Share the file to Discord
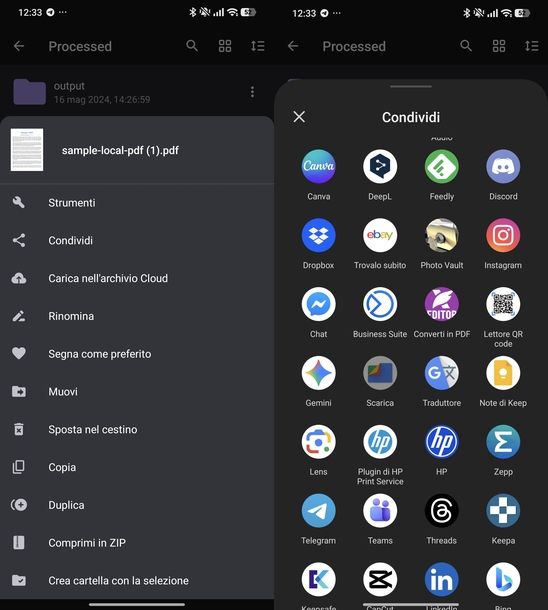The width and height of the screenshot is (548, 610). point(503,167)
